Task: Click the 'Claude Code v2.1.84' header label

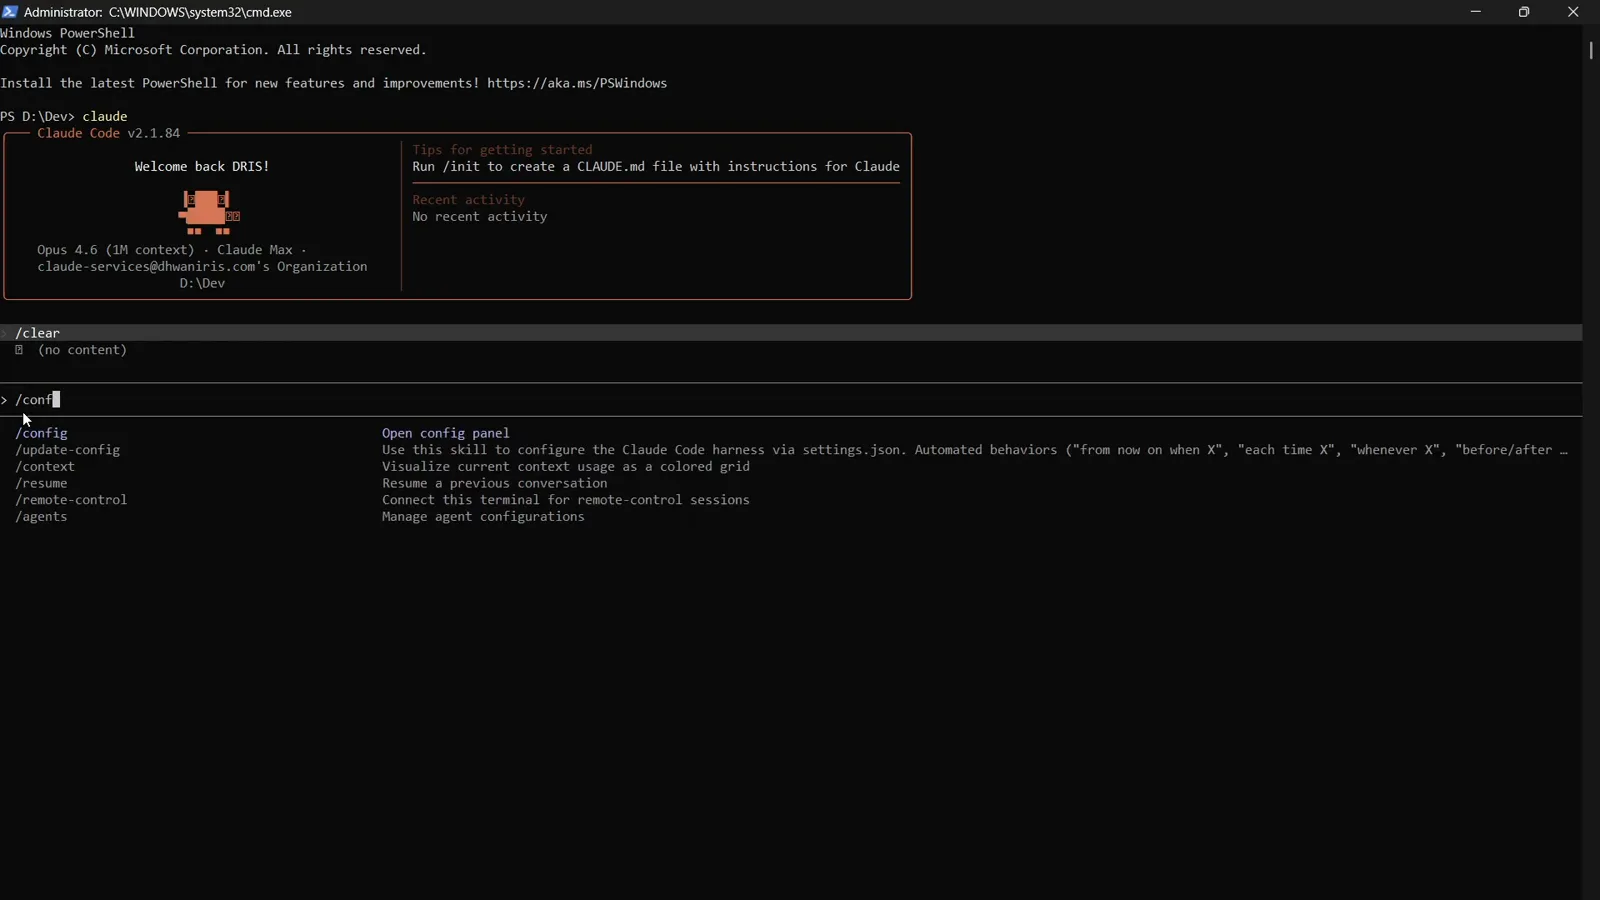Action: click(x=109, y=133)
